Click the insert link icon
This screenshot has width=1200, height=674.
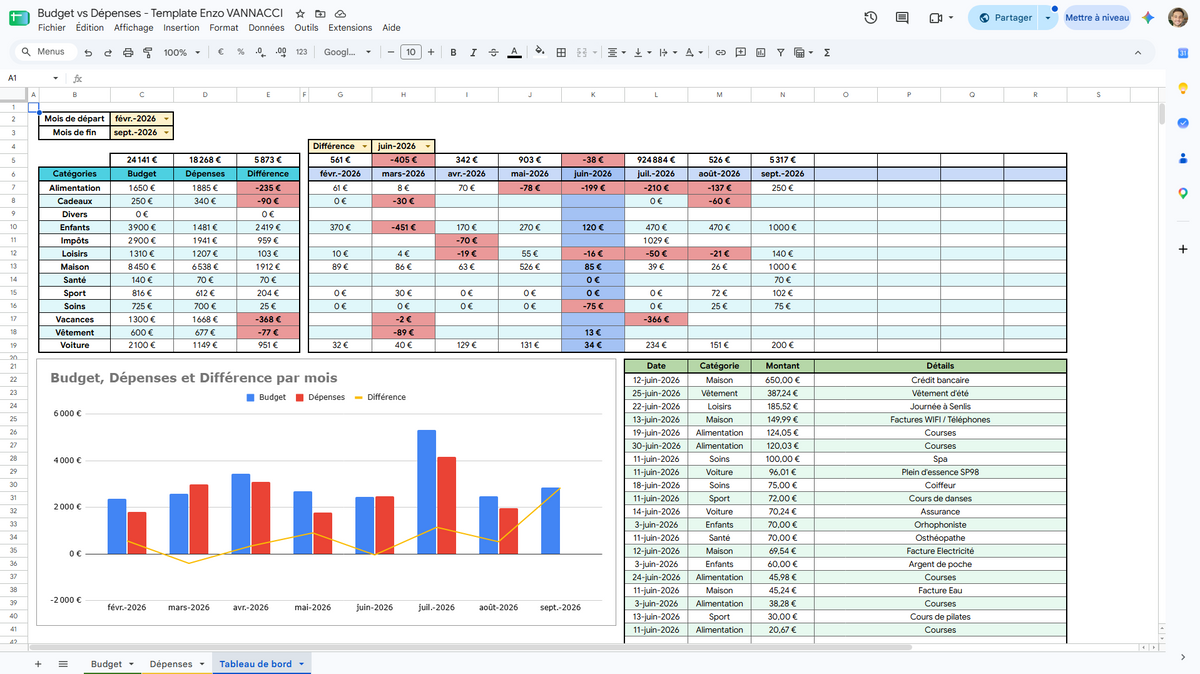720,53
